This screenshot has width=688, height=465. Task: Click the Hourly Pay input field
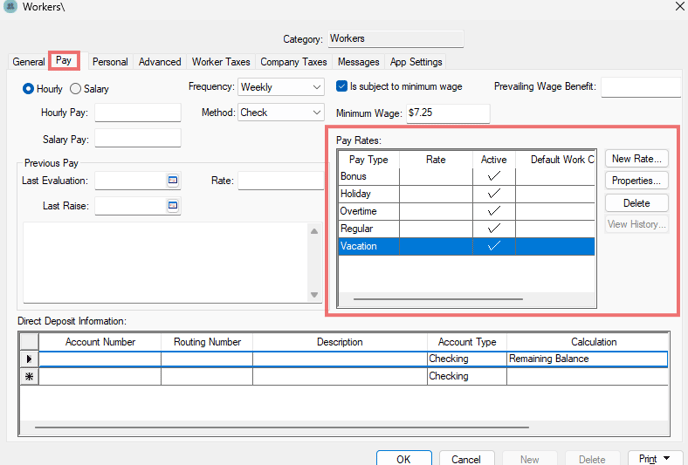point(137,113)
